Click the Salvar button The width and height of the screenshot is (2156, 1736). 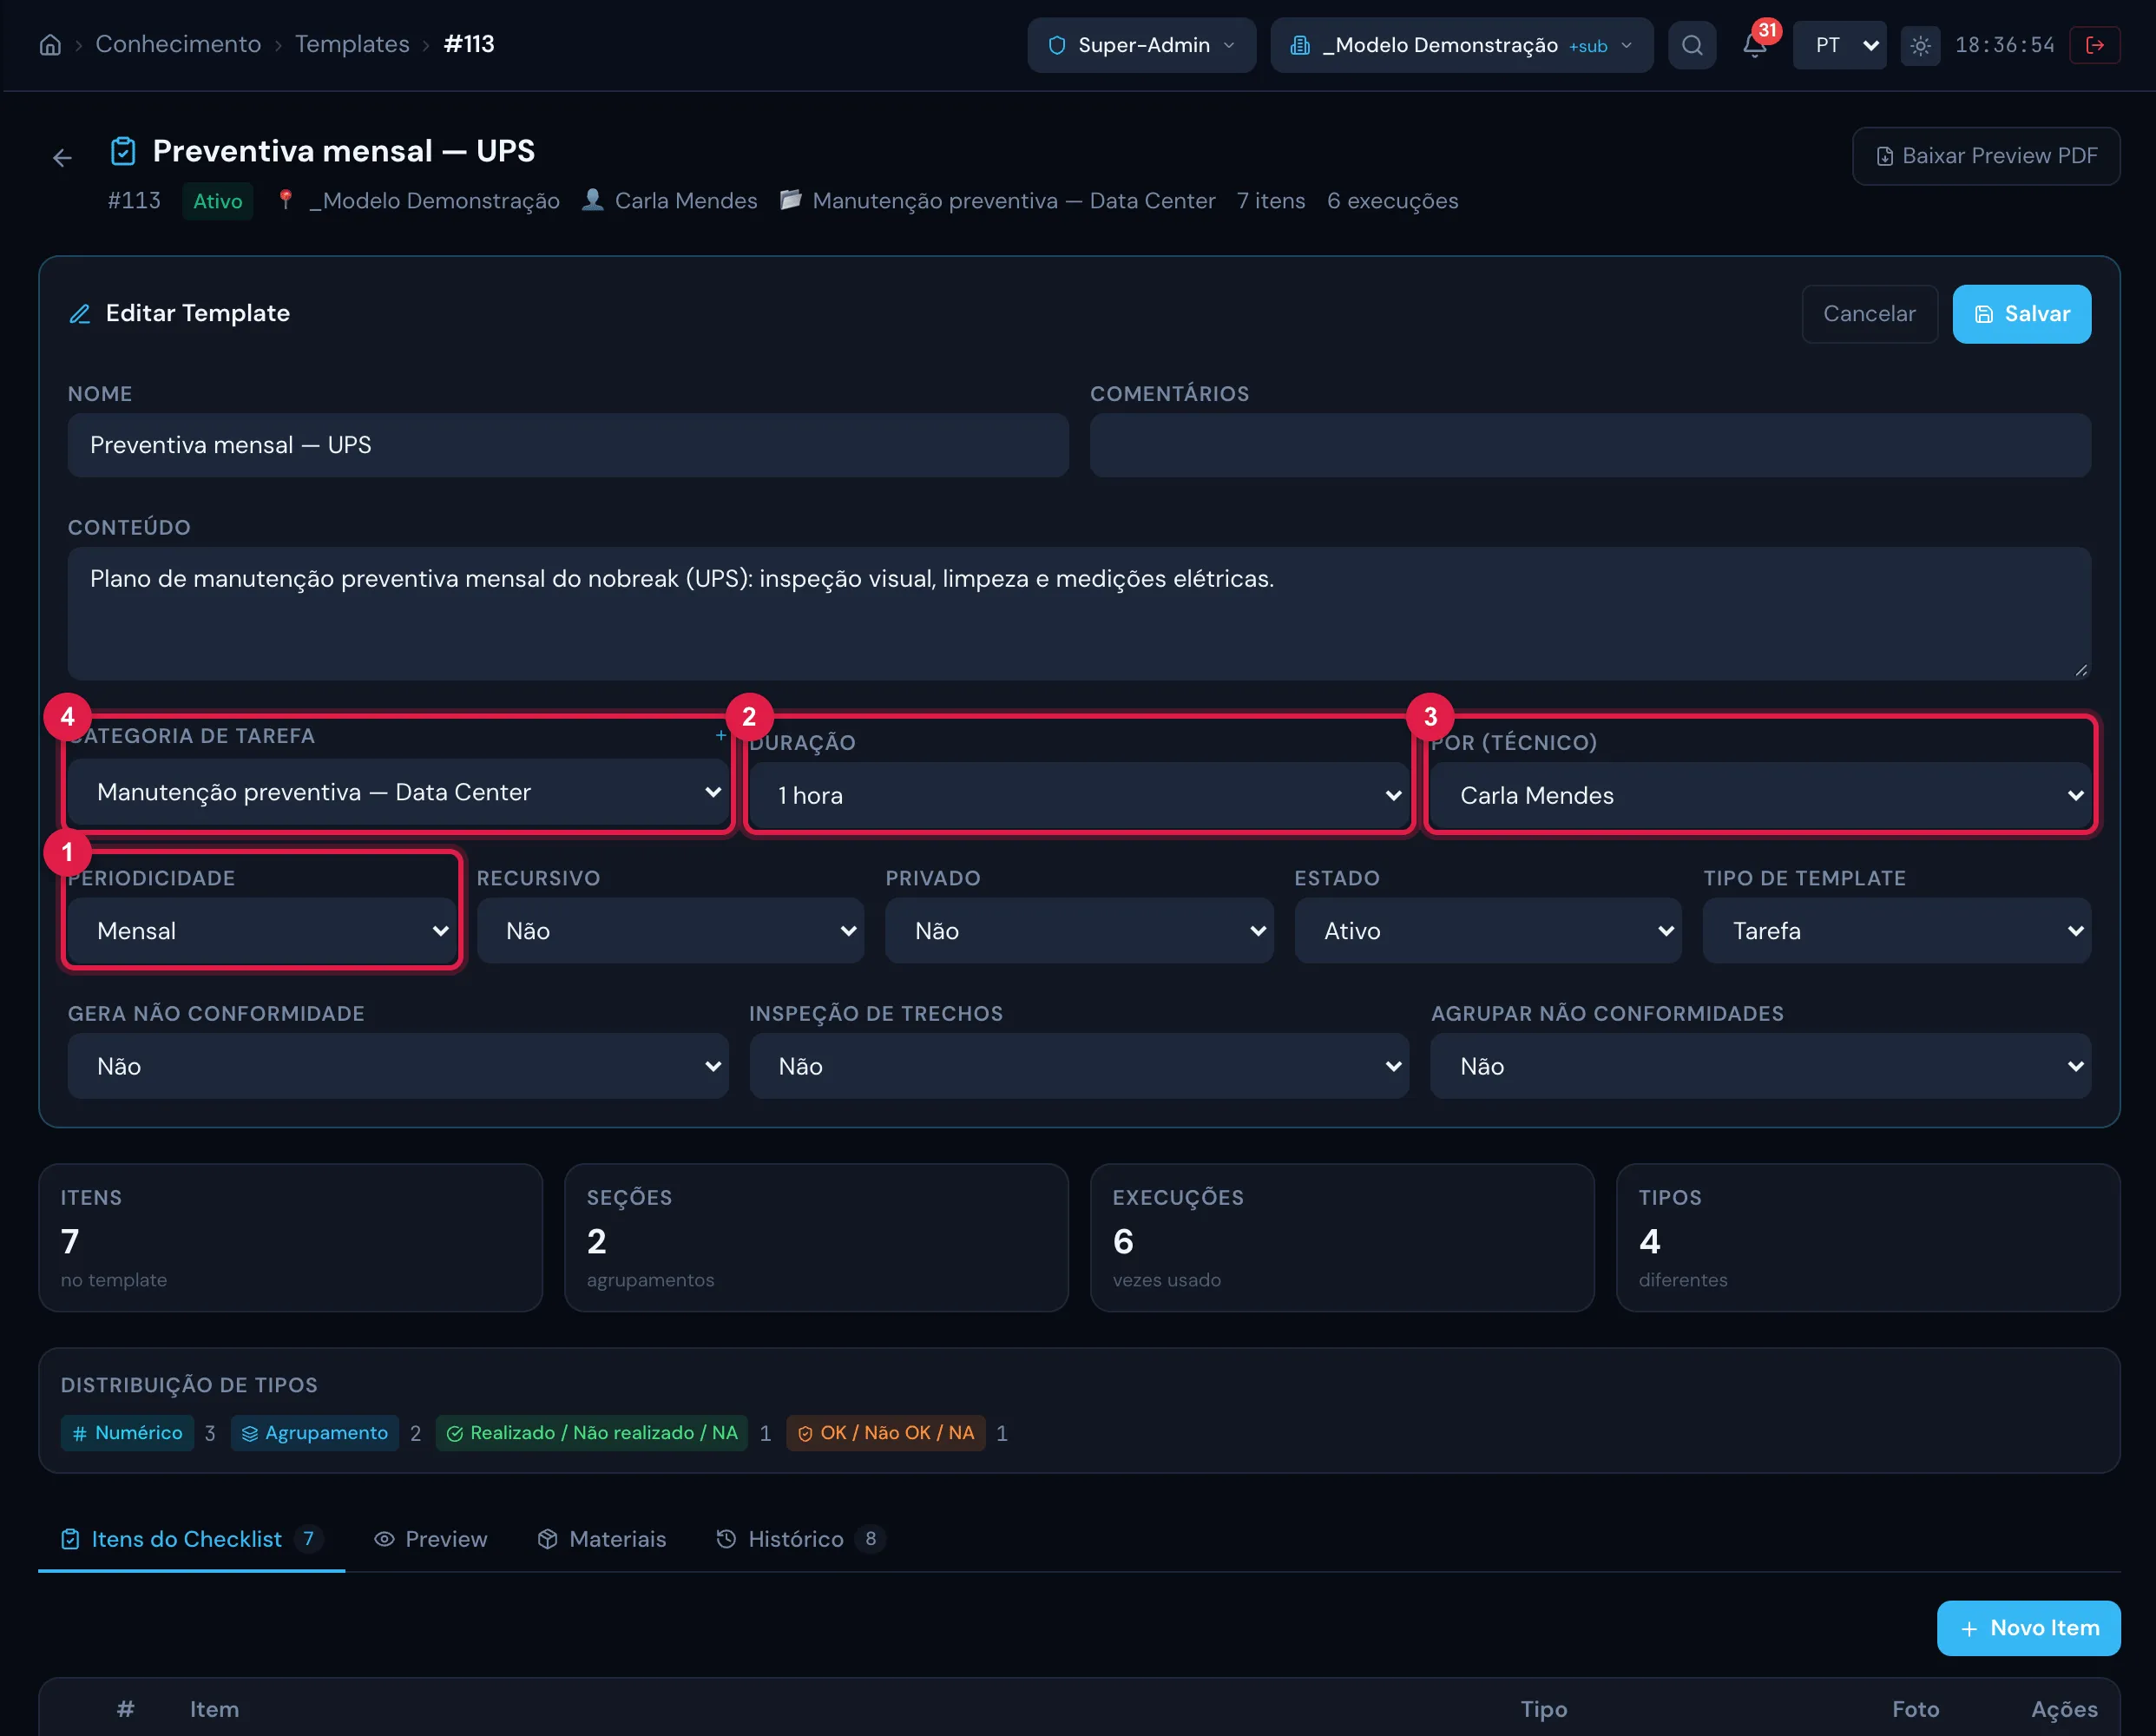pyautogui.click(x=2021, y=314)
